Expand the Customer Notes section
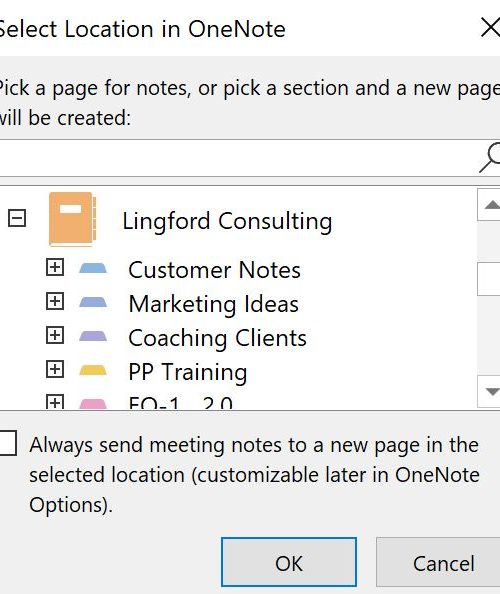500x594 pixels. [55, 267]
